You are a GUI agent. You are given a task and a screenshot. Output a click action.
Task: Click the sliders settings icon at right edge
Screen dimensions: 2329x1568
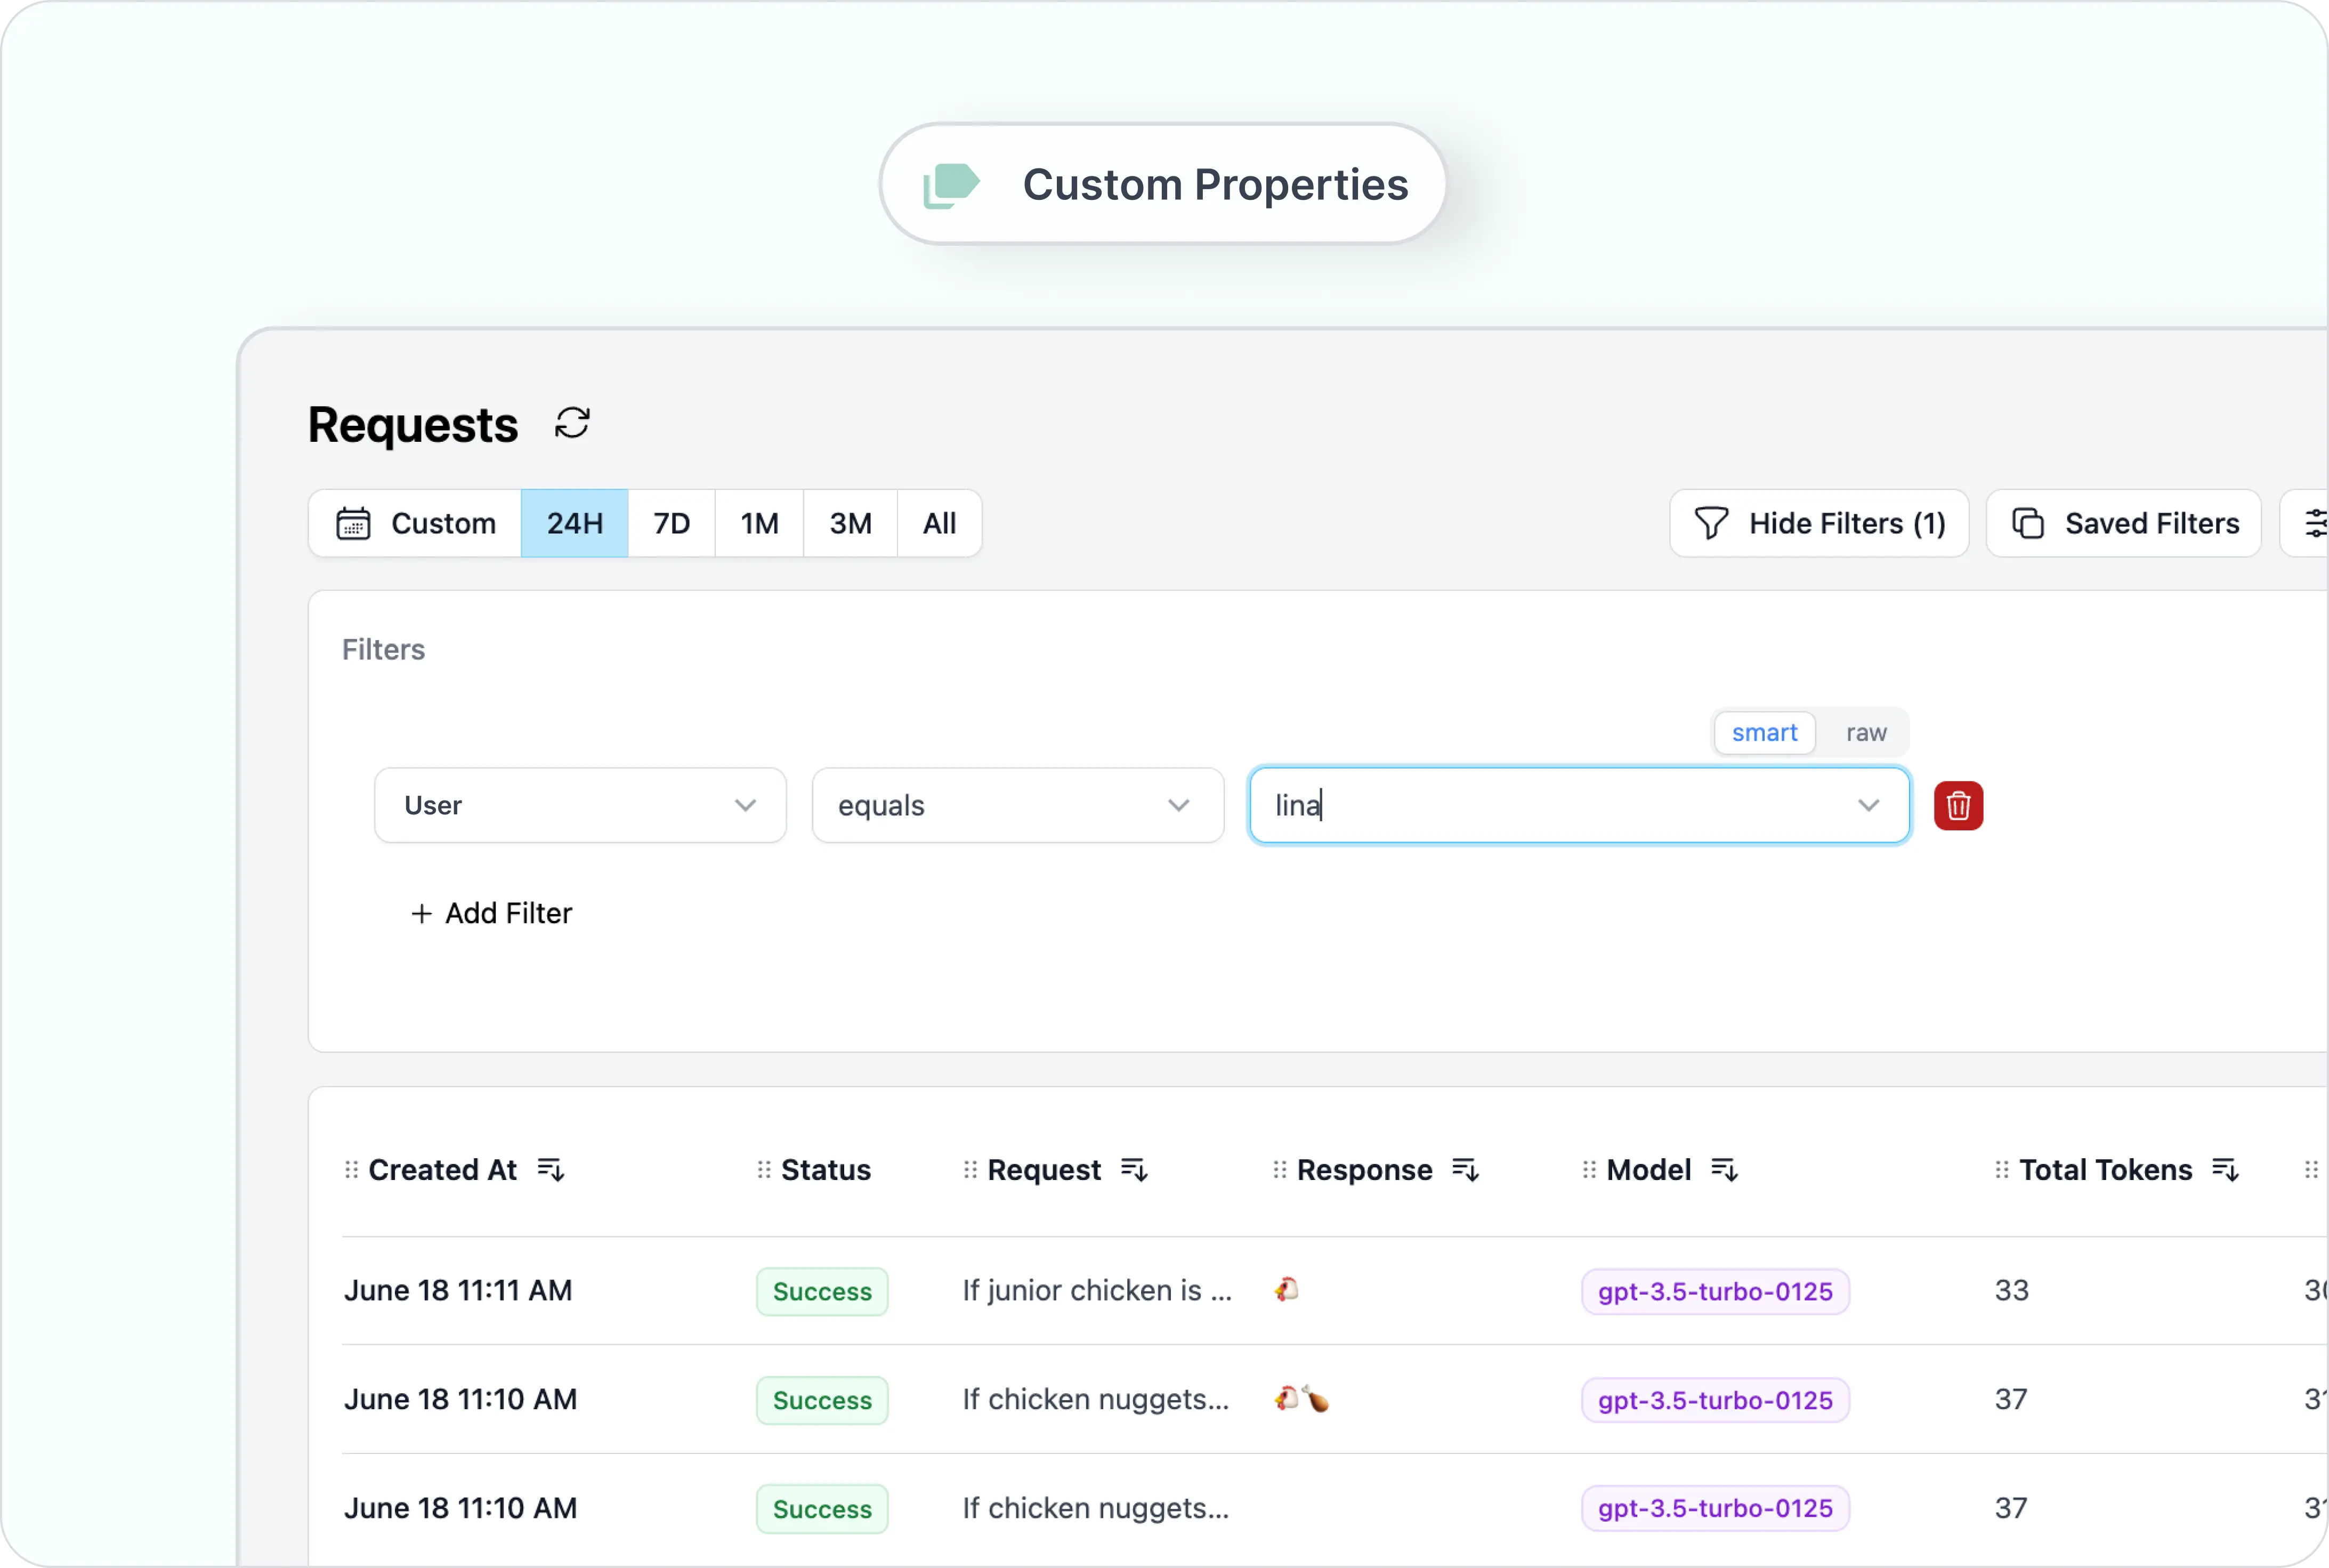coord(2316,523)
